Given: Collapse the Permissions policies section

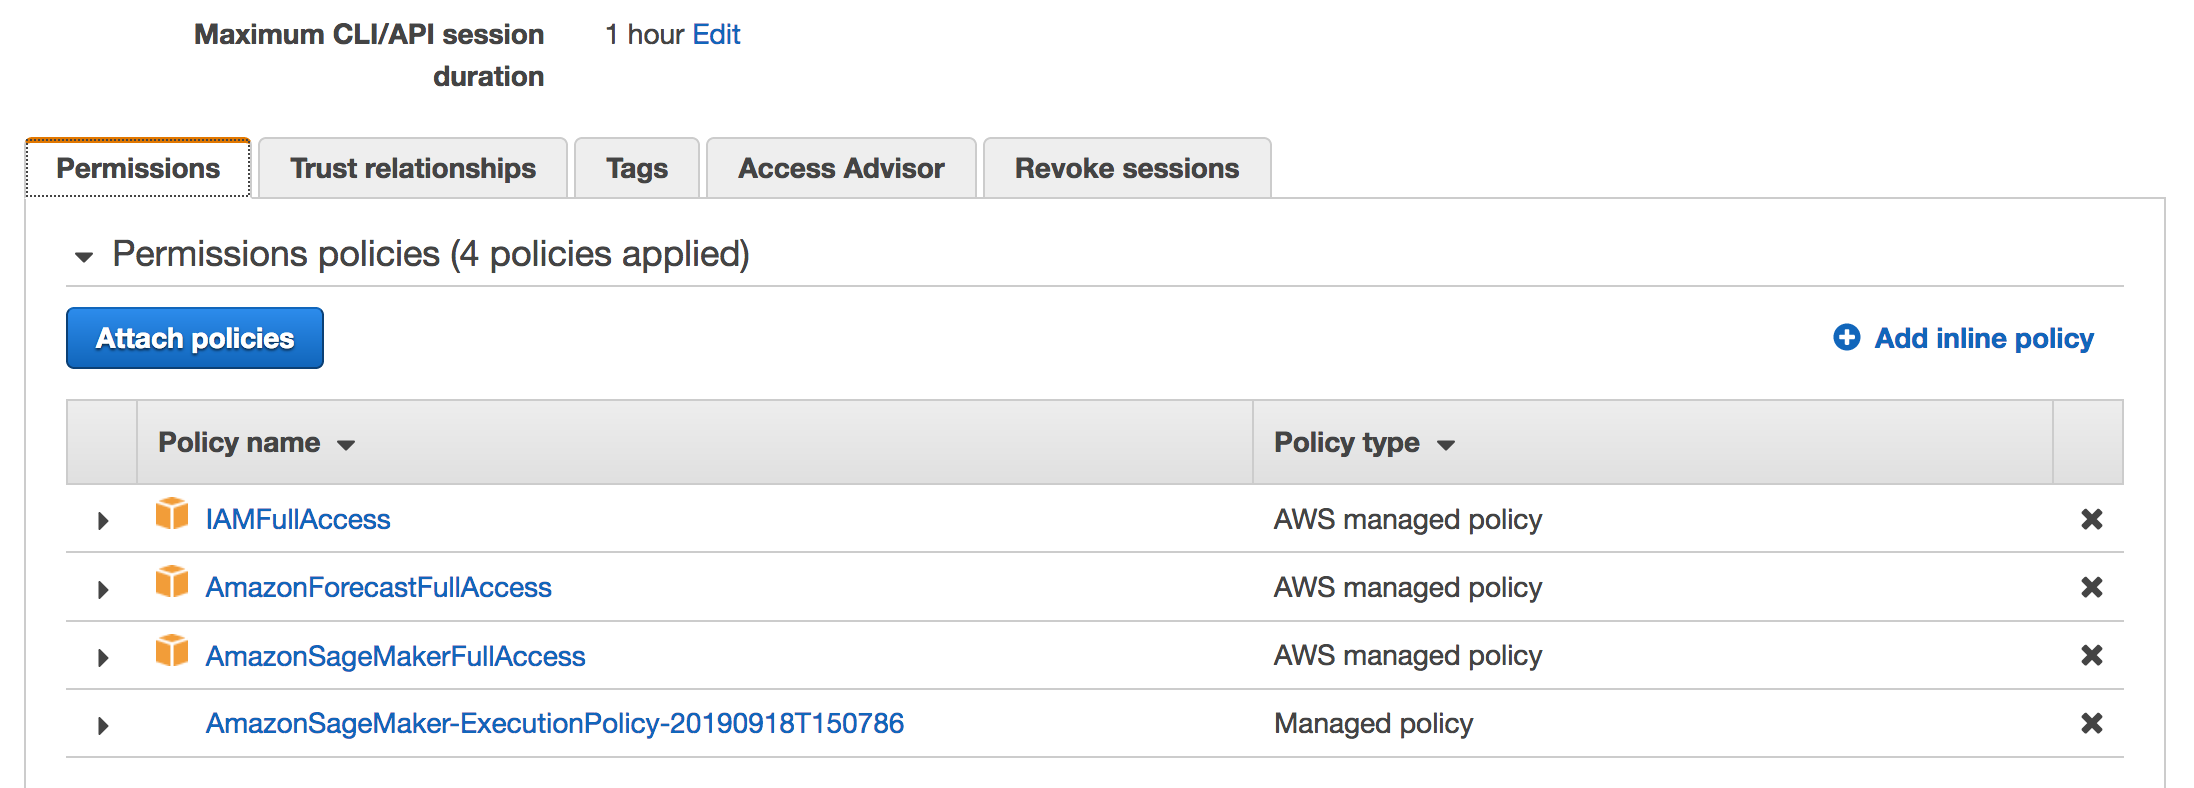Looking at the screenshot, I should tap(84, 257).
